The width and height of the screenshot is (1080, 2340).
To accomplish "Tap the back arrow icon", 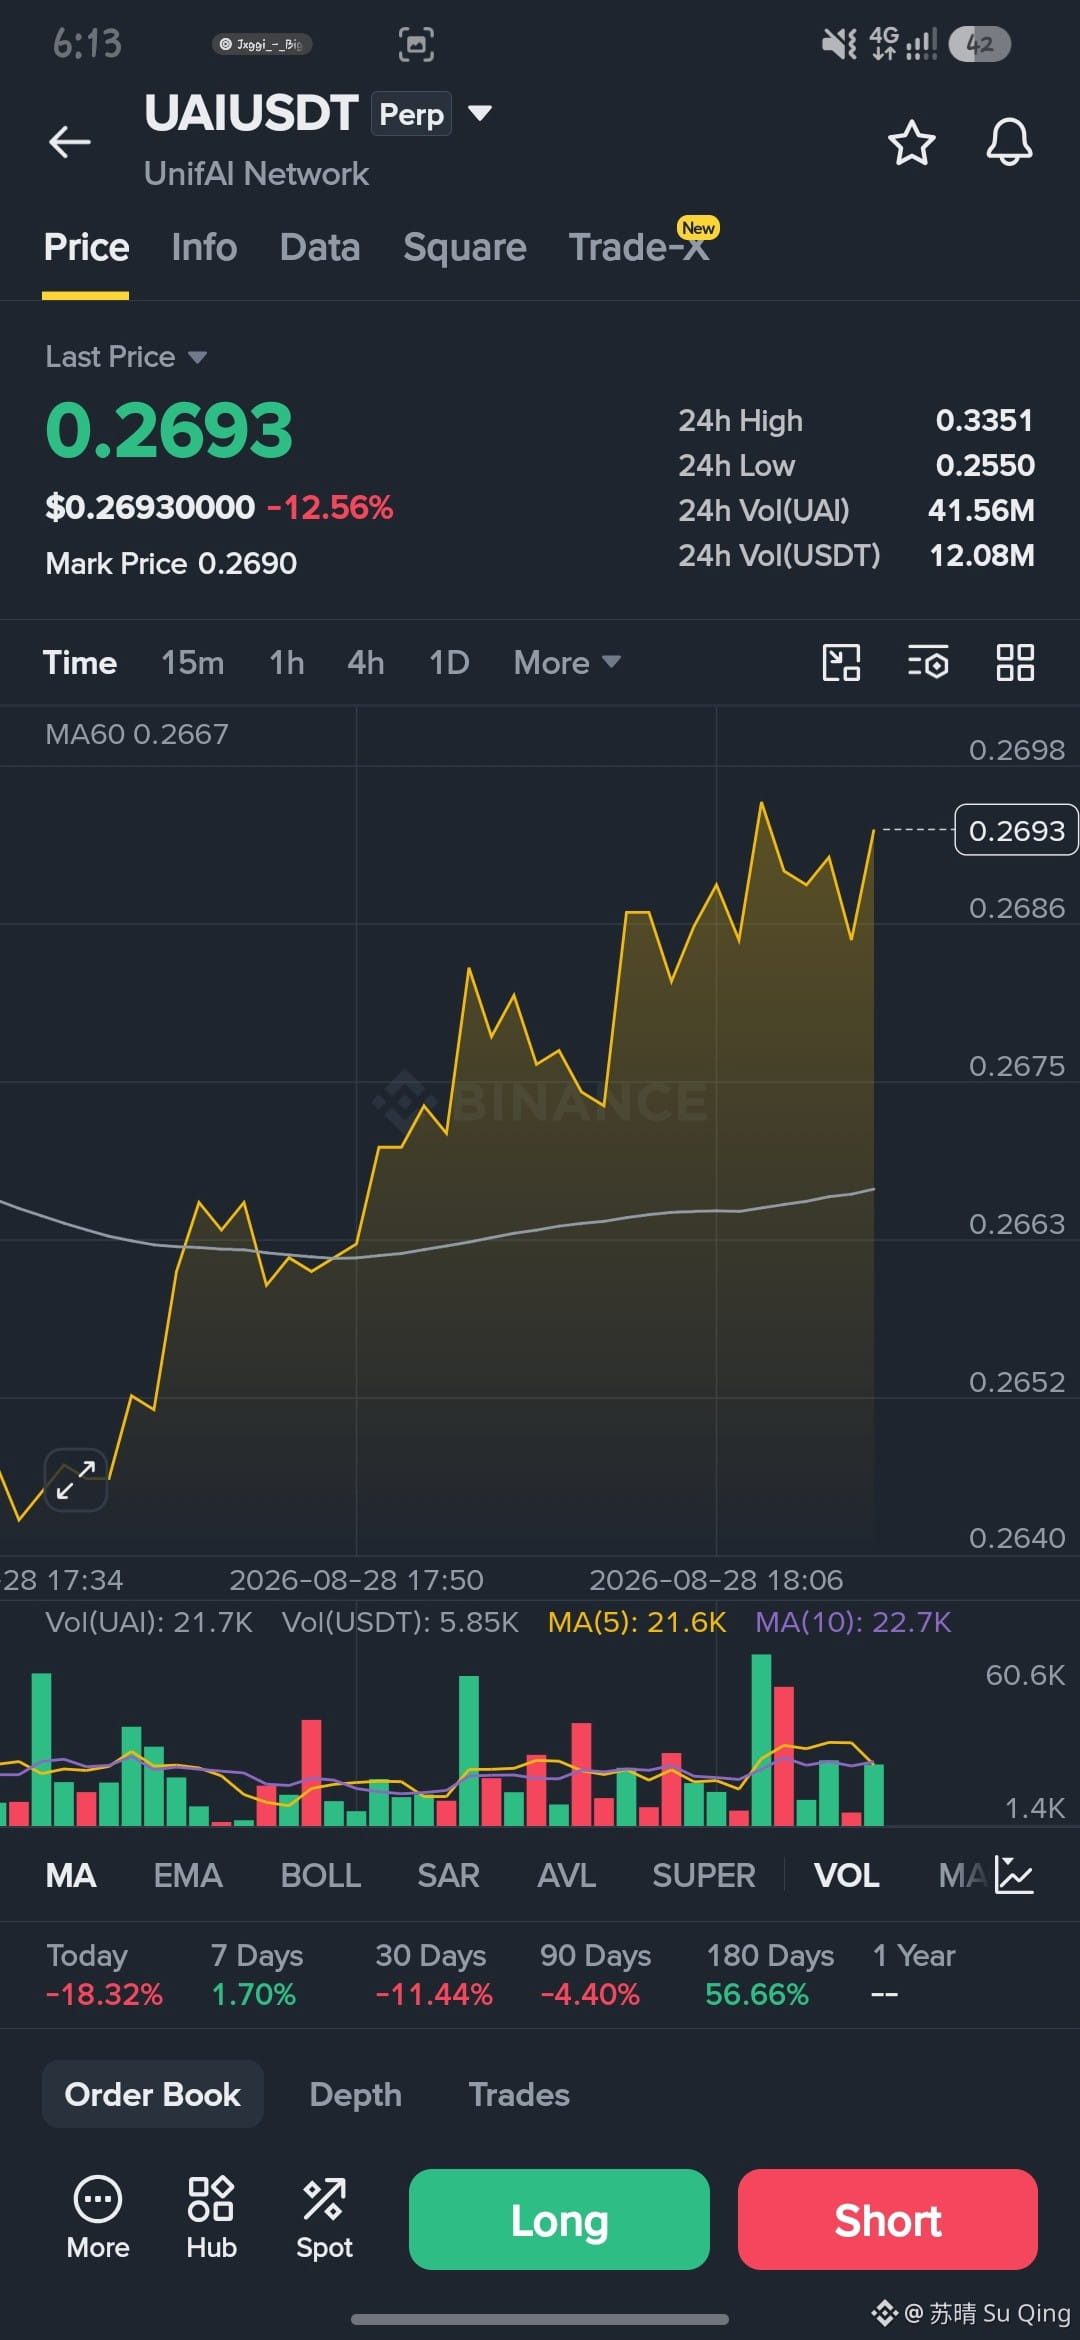I will 70,142.
